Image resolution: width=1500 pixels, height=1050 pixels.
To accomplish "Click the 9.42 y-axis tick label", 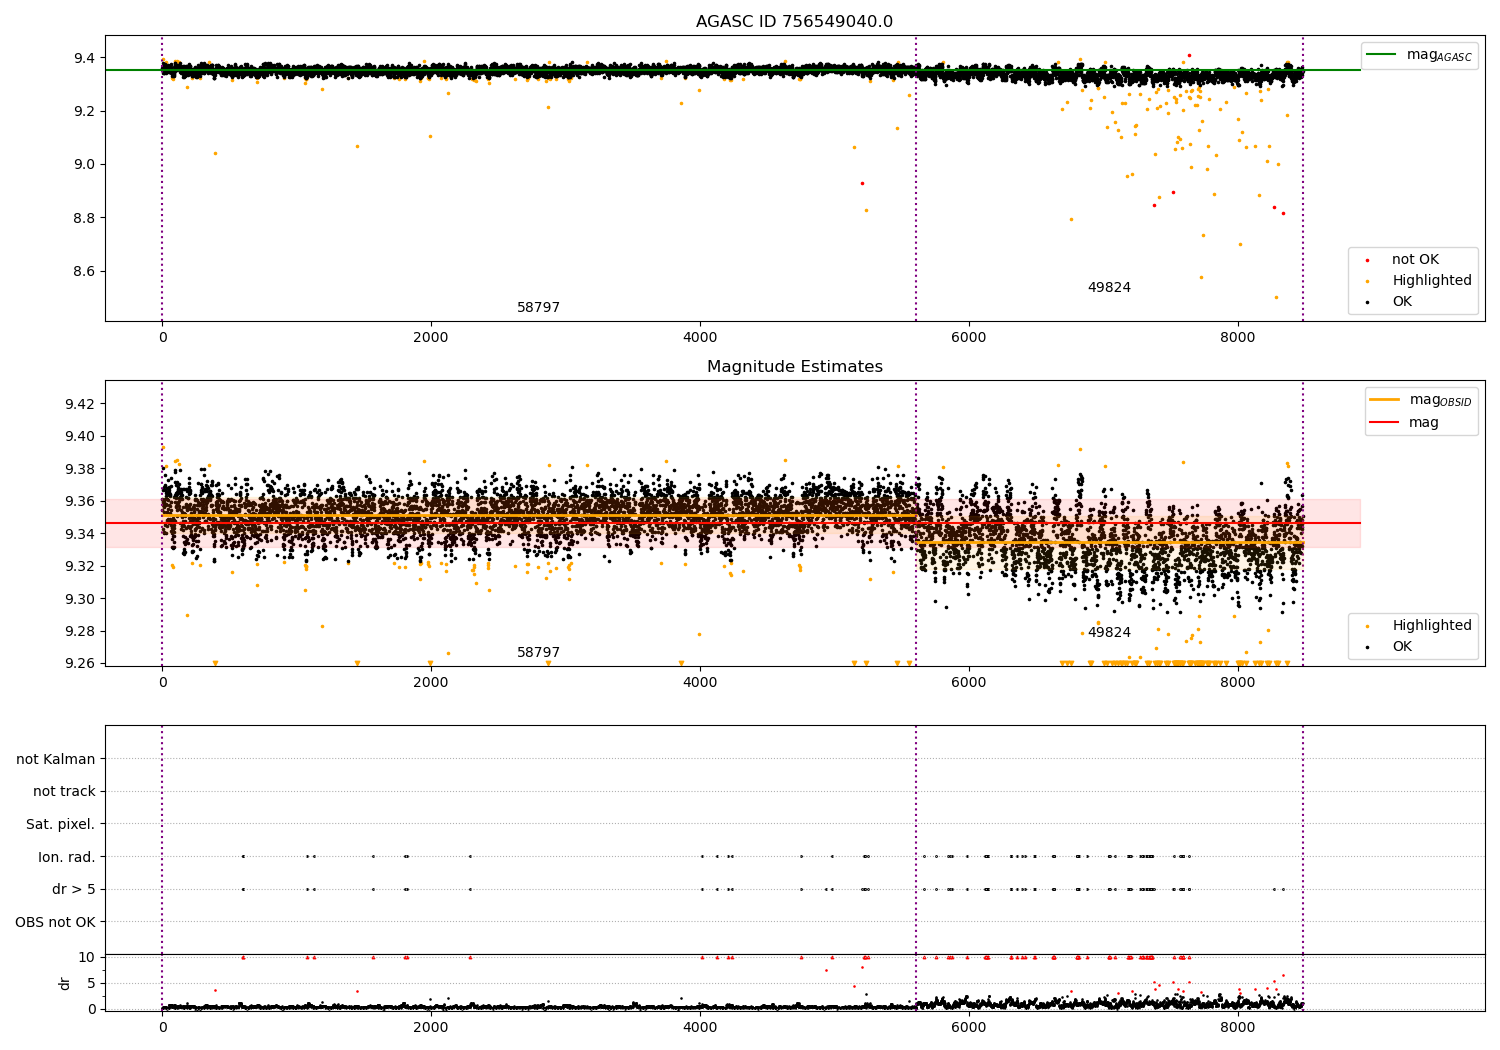I will (x=80, y=404).
